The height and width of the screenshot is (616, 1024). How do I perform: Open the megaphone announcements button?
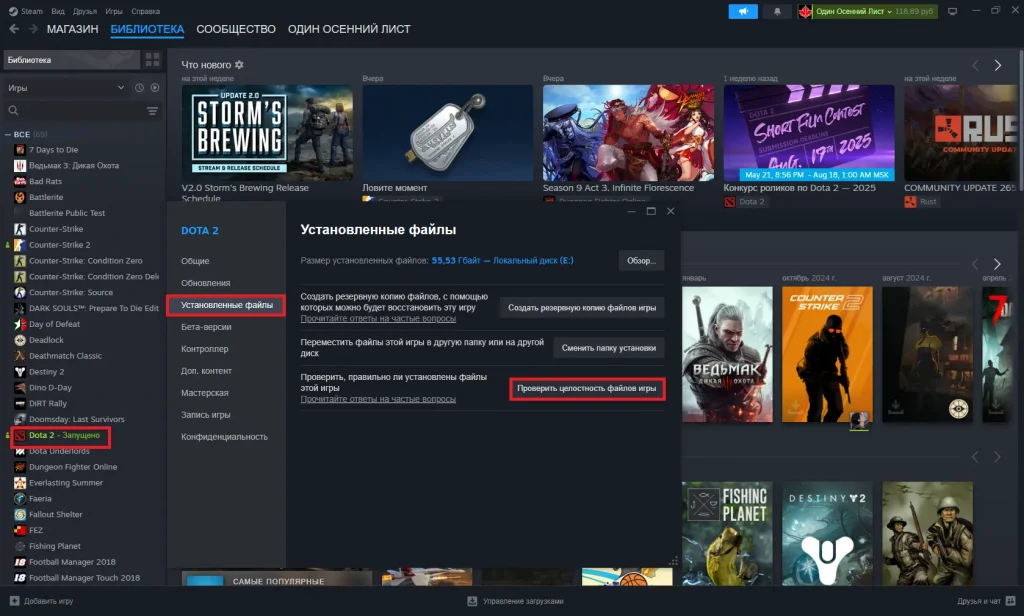743,11
